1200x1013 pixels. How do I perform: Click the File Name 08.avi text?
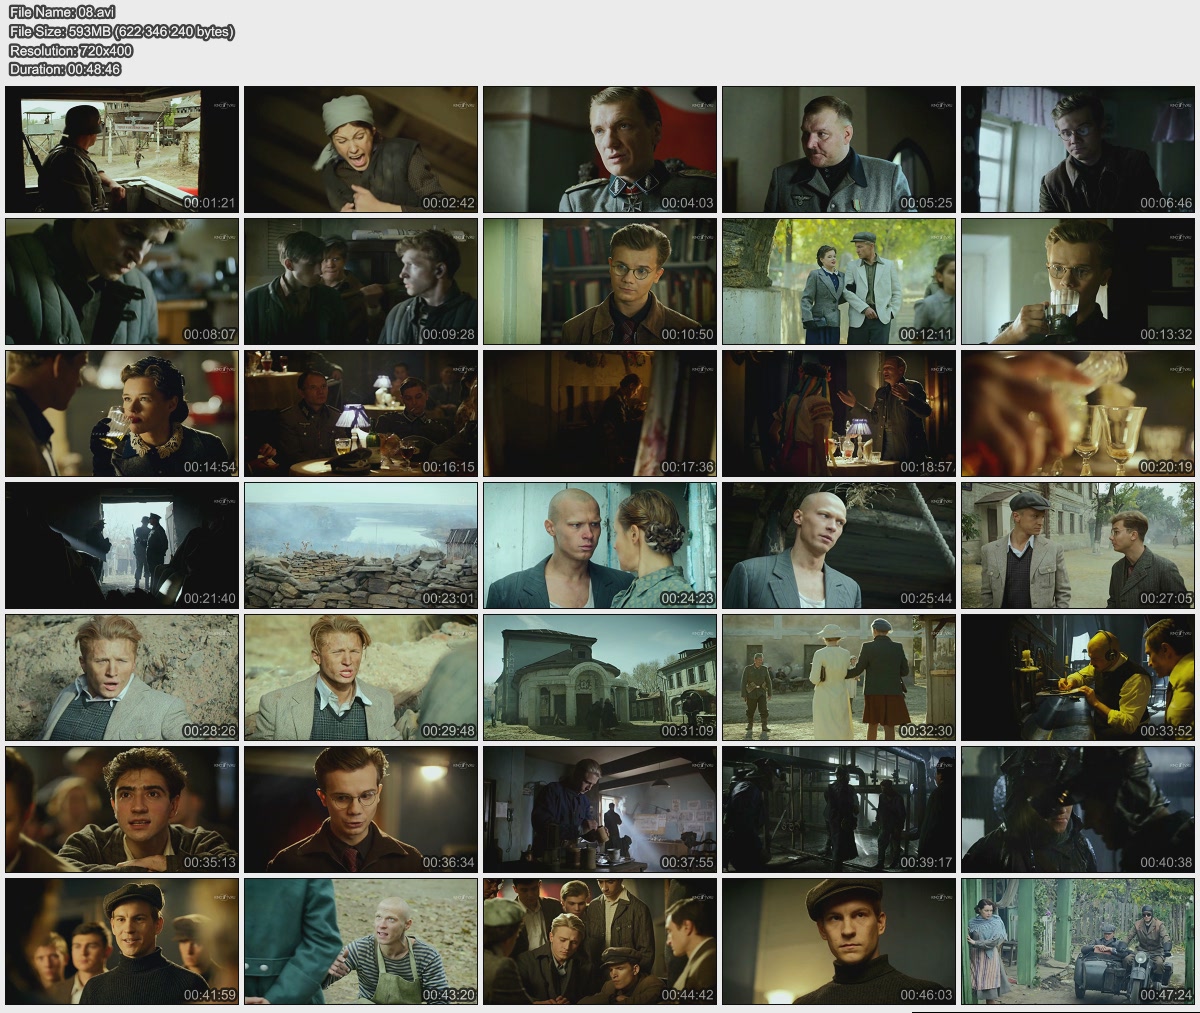pos(62,13)
